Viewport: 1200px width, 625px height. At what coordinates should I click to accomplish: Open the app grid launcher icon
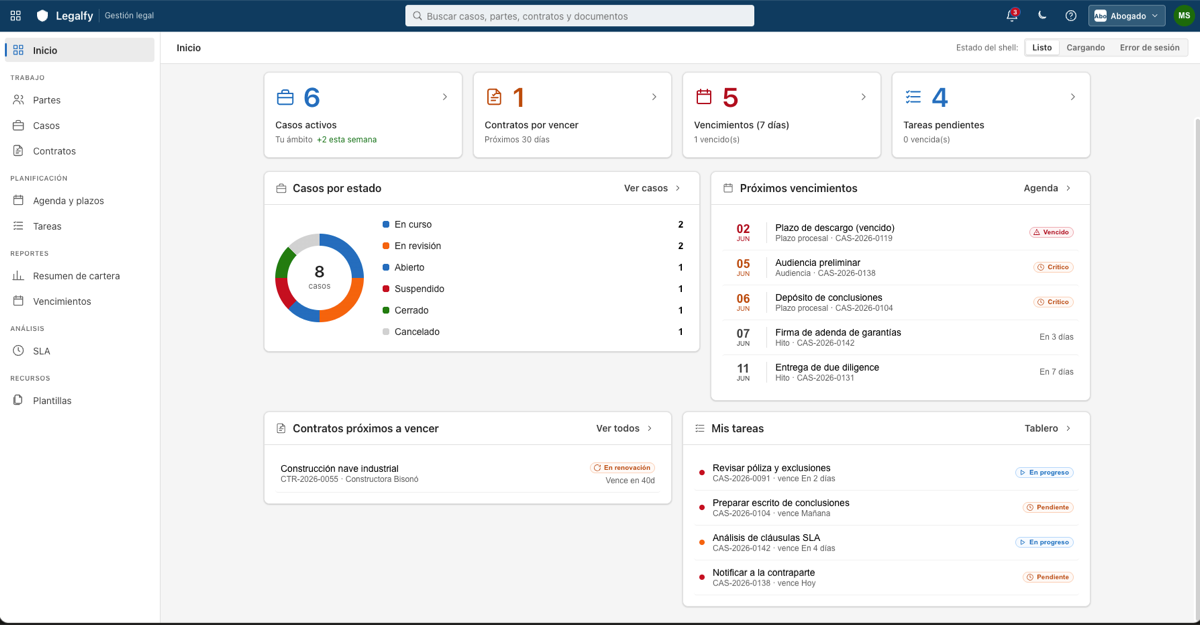(15, 16)
